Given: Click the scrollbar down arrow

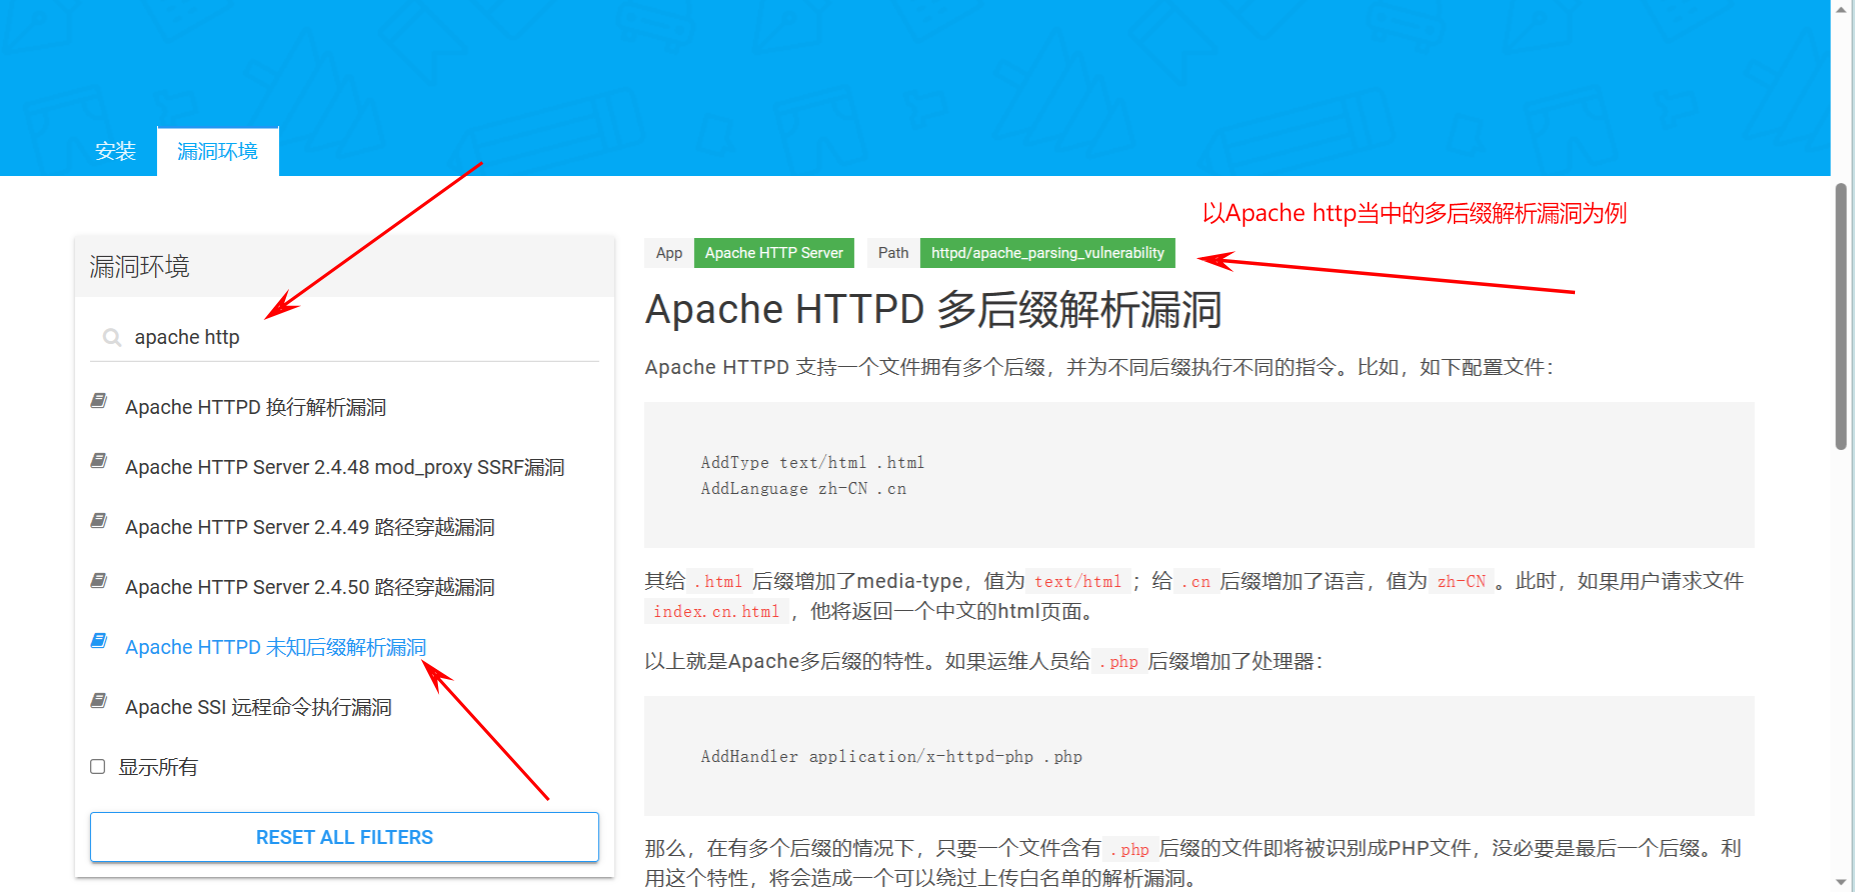Looking at the screenshot, I should (1841, 882).
